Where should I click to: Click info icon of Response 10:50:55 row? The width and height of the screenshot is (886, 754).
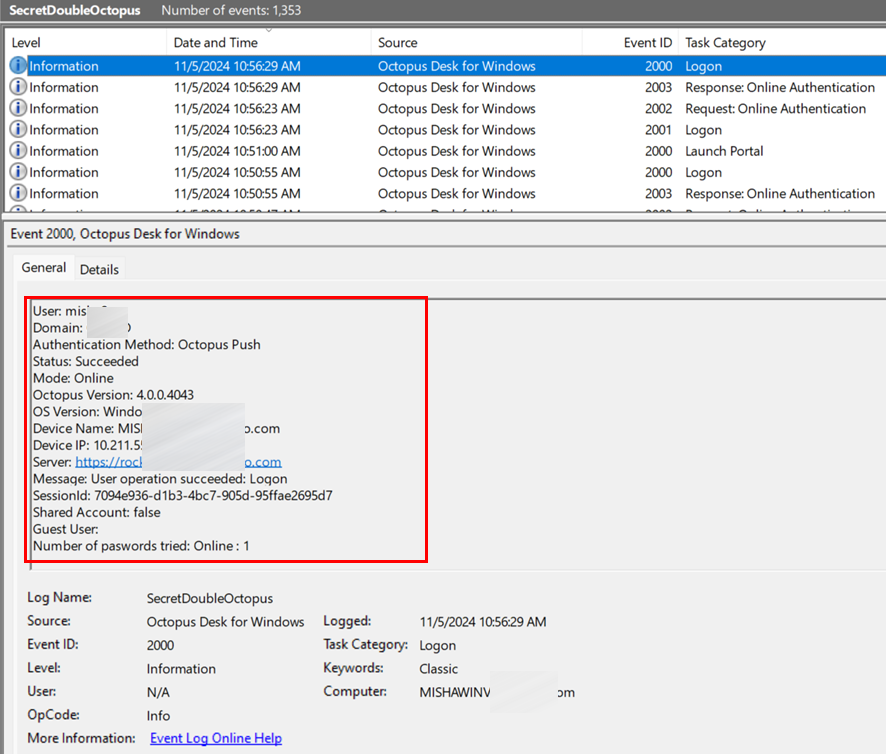point(18,193)
